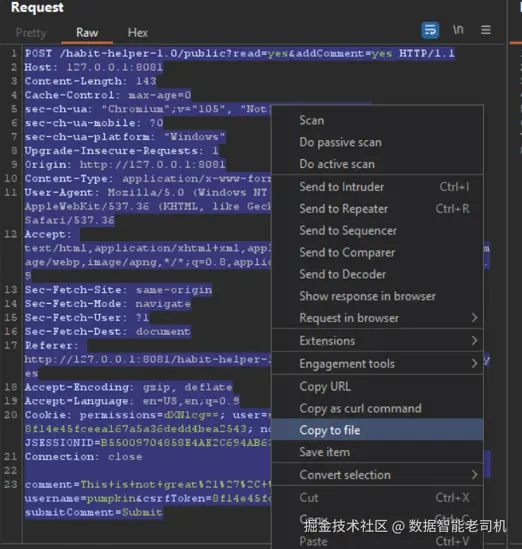Choose Cut from the context menu
522x549 pixels.
point(377,498)
